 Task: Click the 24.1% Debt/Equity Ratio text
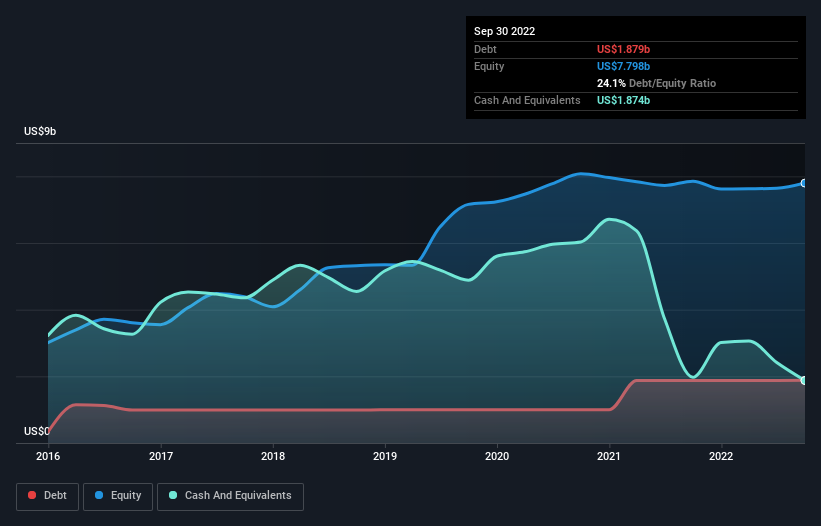(656, 83)
